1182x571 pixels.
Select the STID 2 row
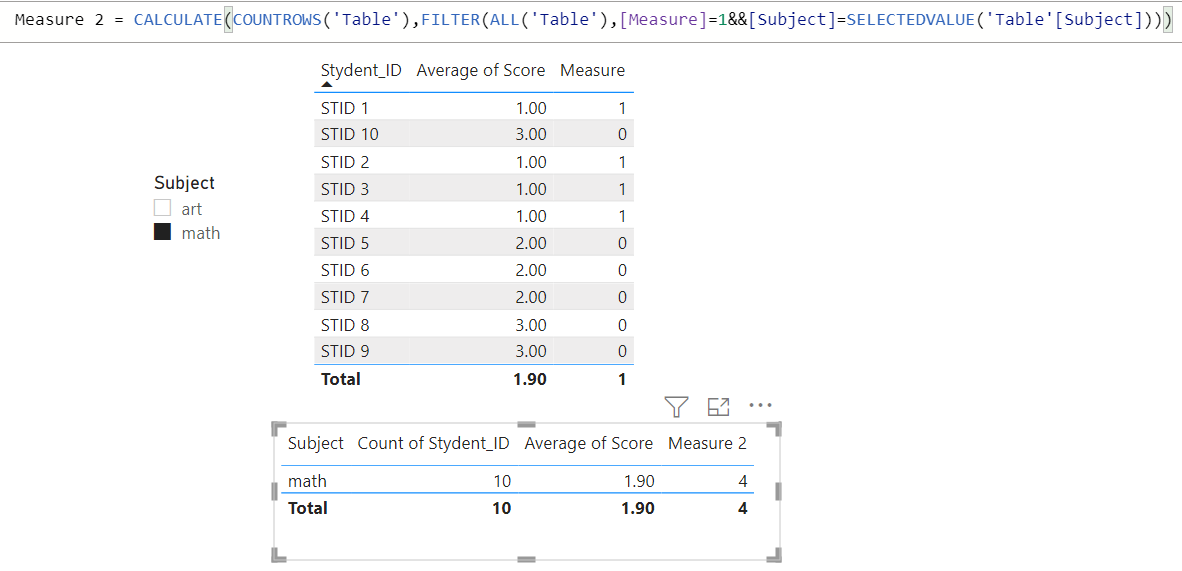tap(474, 162)
